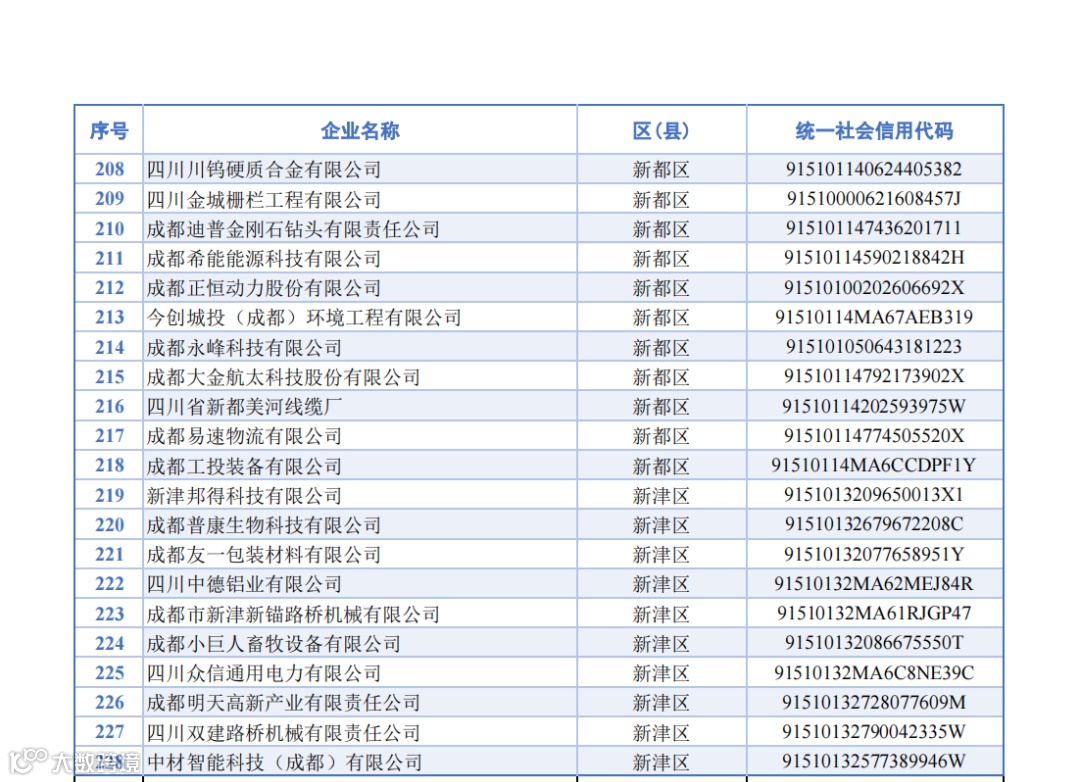The image size is (1080, 782).
Task: Select credit code 915101147436201711
Action: tap(874, 228)
